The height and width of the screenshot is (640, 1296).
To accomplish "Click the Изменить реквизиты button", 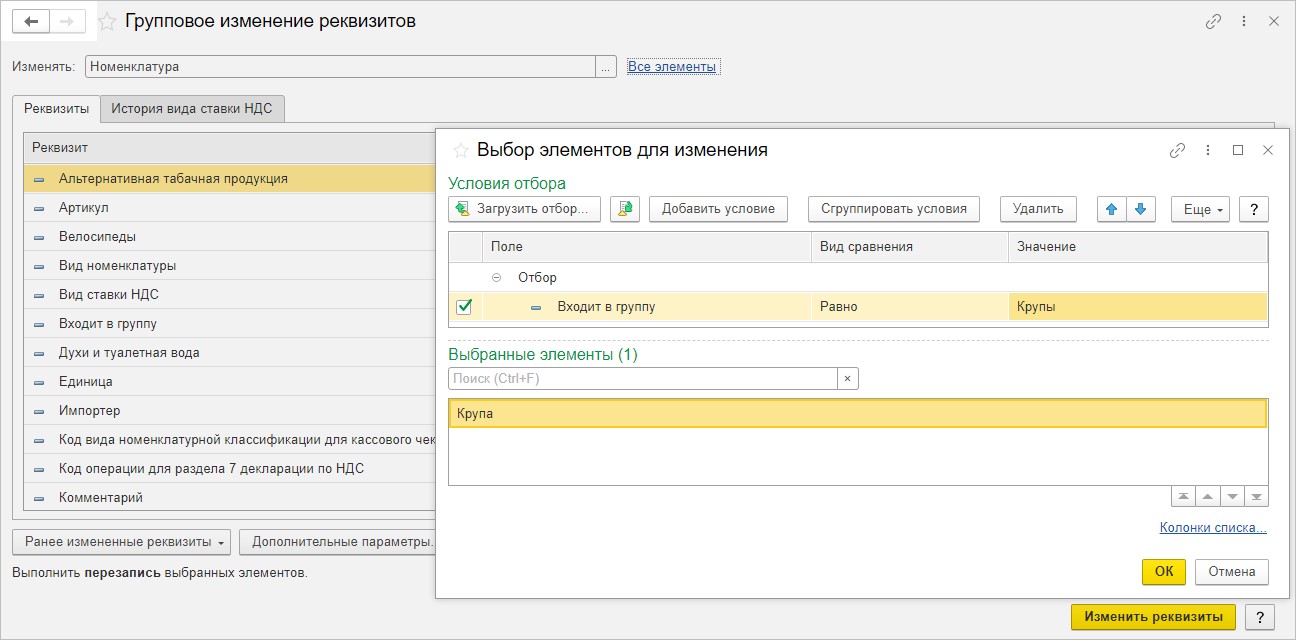I will (1153, 617).
